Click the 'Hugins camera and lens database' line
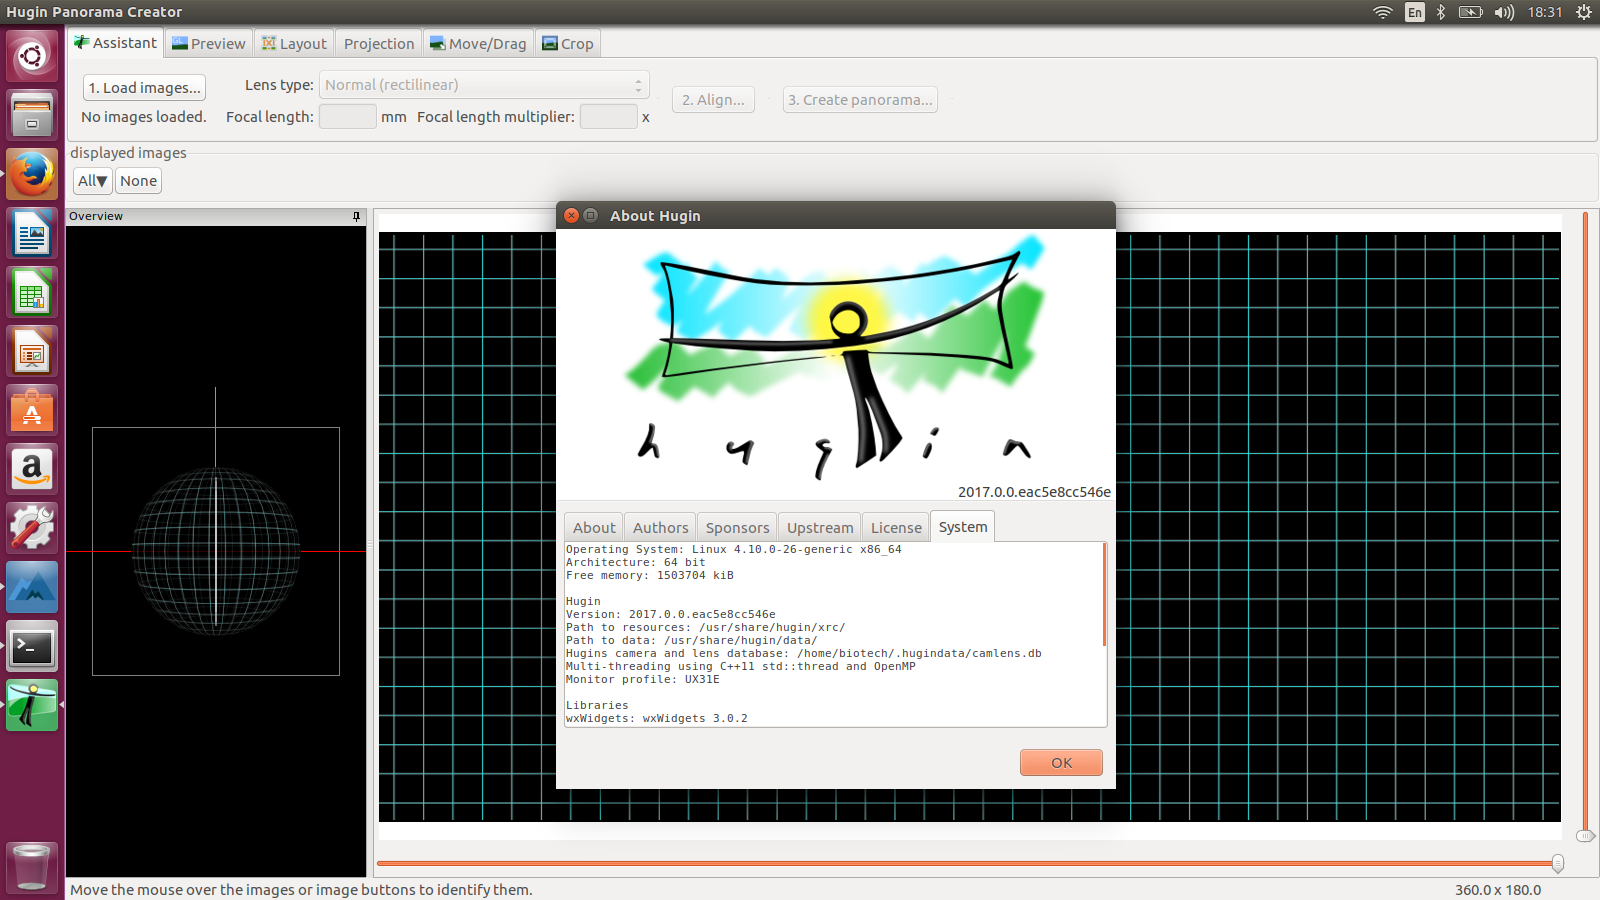This screenshot has width=1600, height=900. point(803,653)
